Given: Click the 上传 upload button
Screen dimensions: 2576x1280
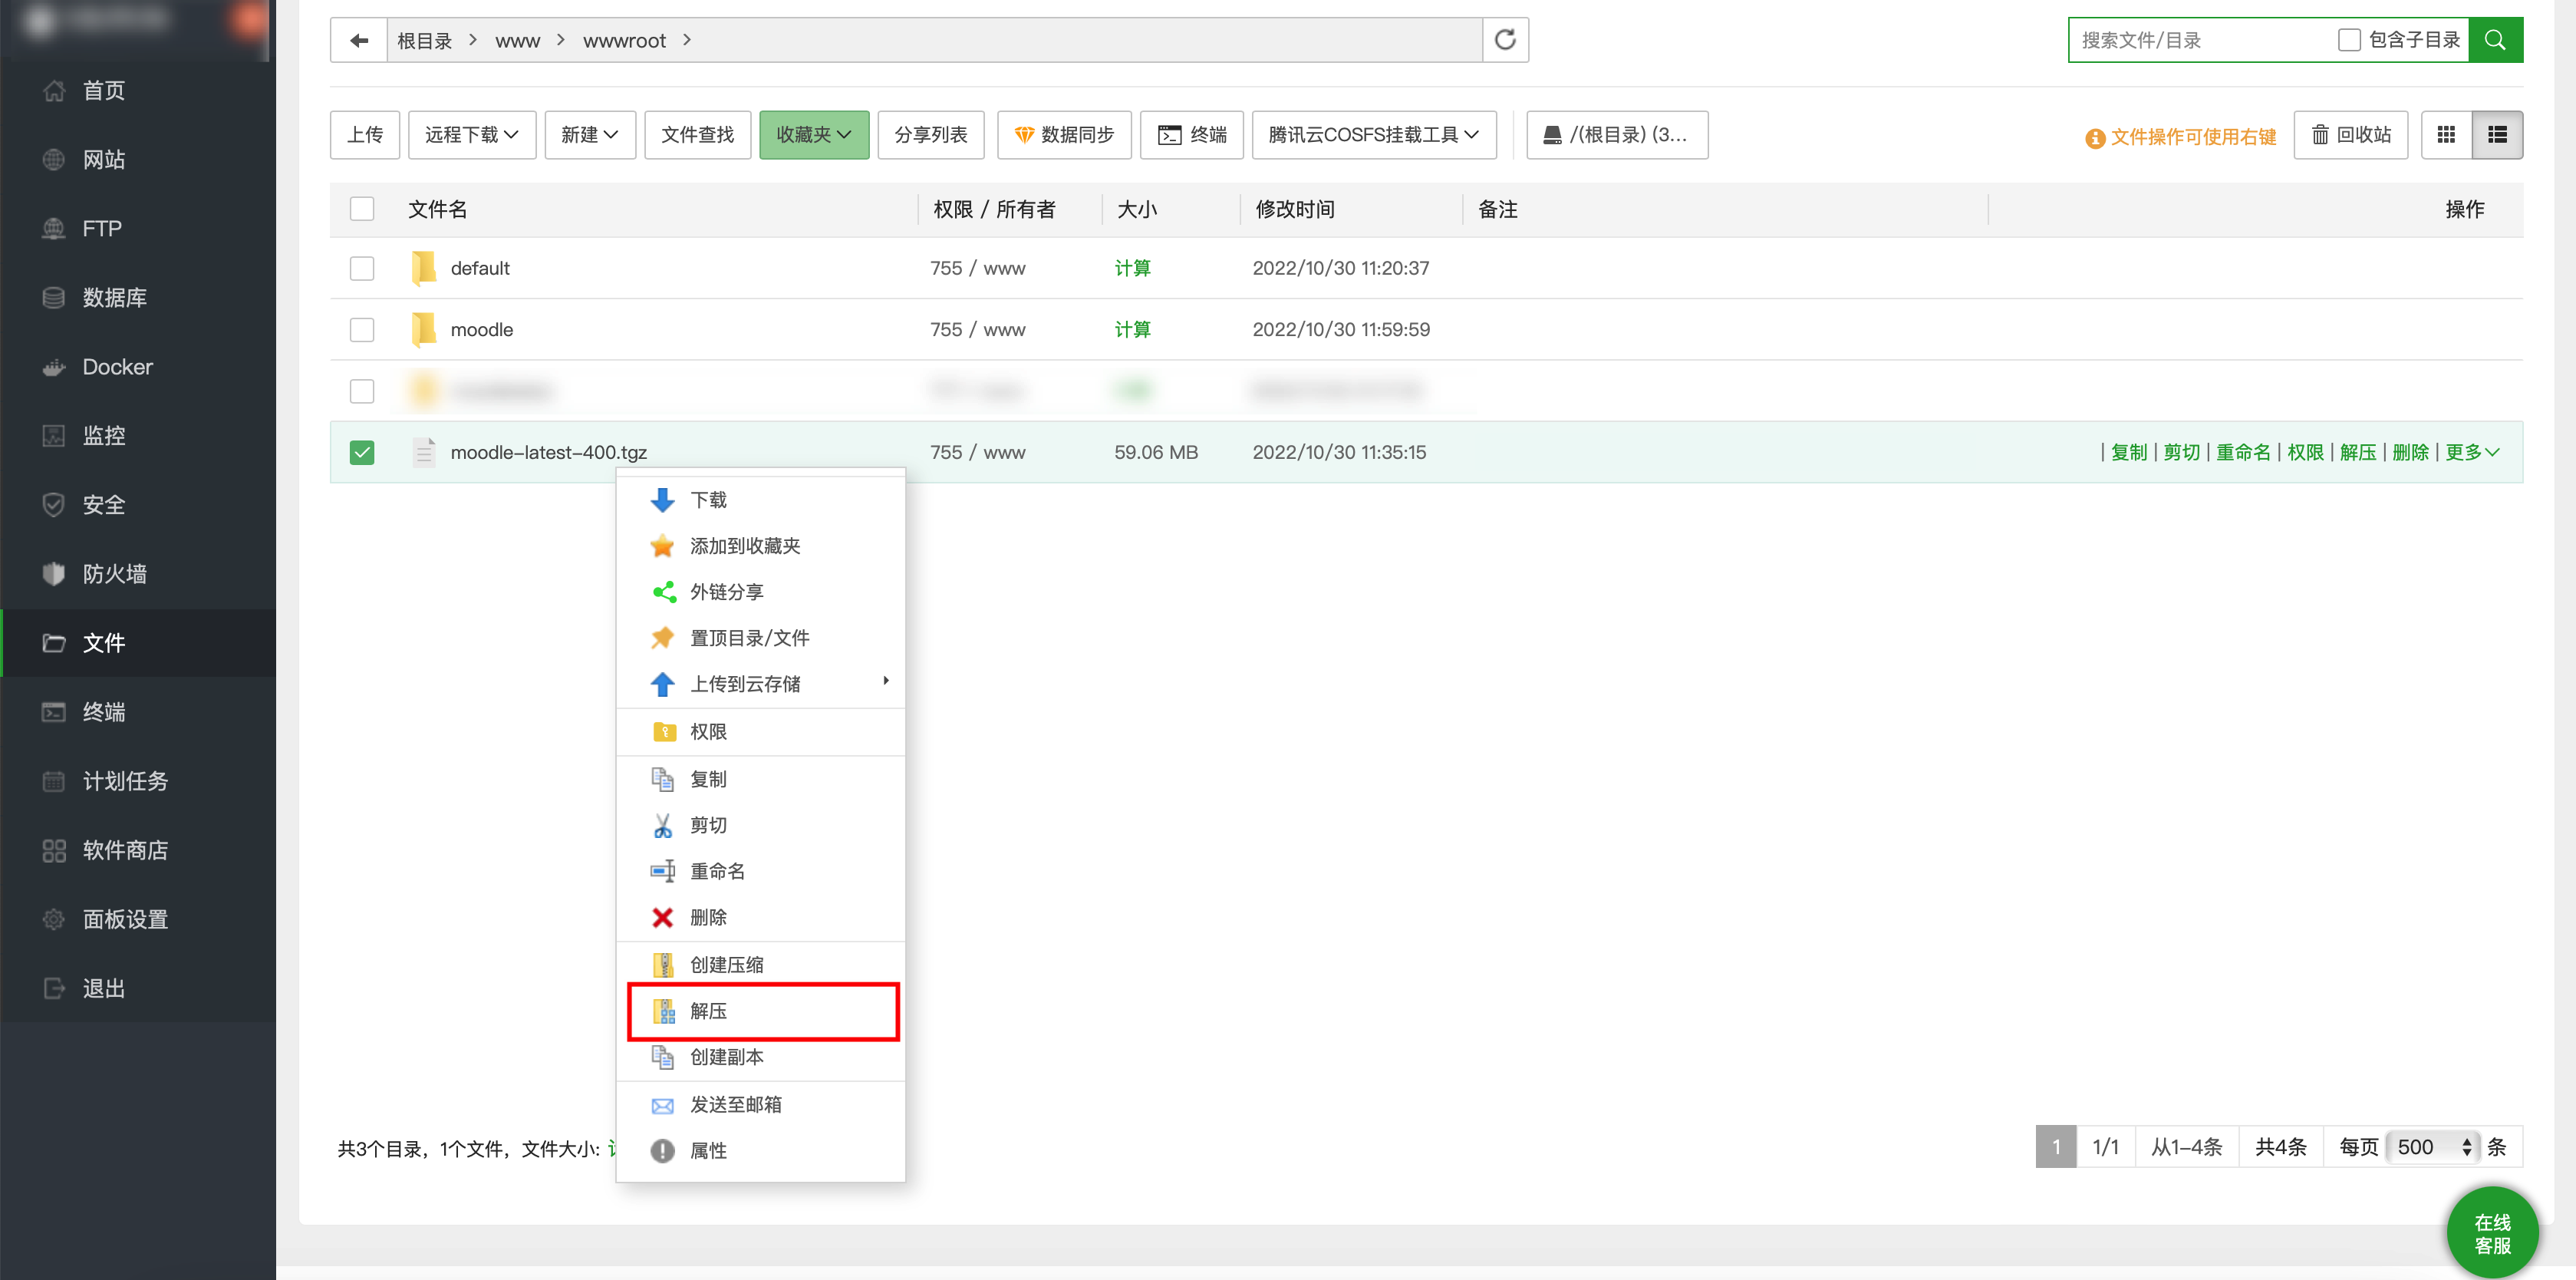Looking at the screenshot, I should pos(365,135).
